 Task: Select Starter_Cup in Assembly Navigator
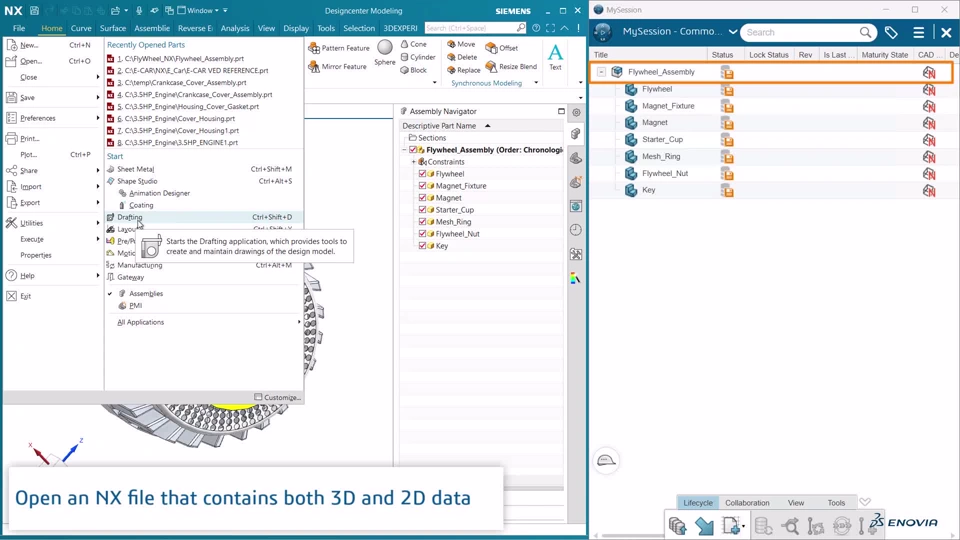click(454, 209)
